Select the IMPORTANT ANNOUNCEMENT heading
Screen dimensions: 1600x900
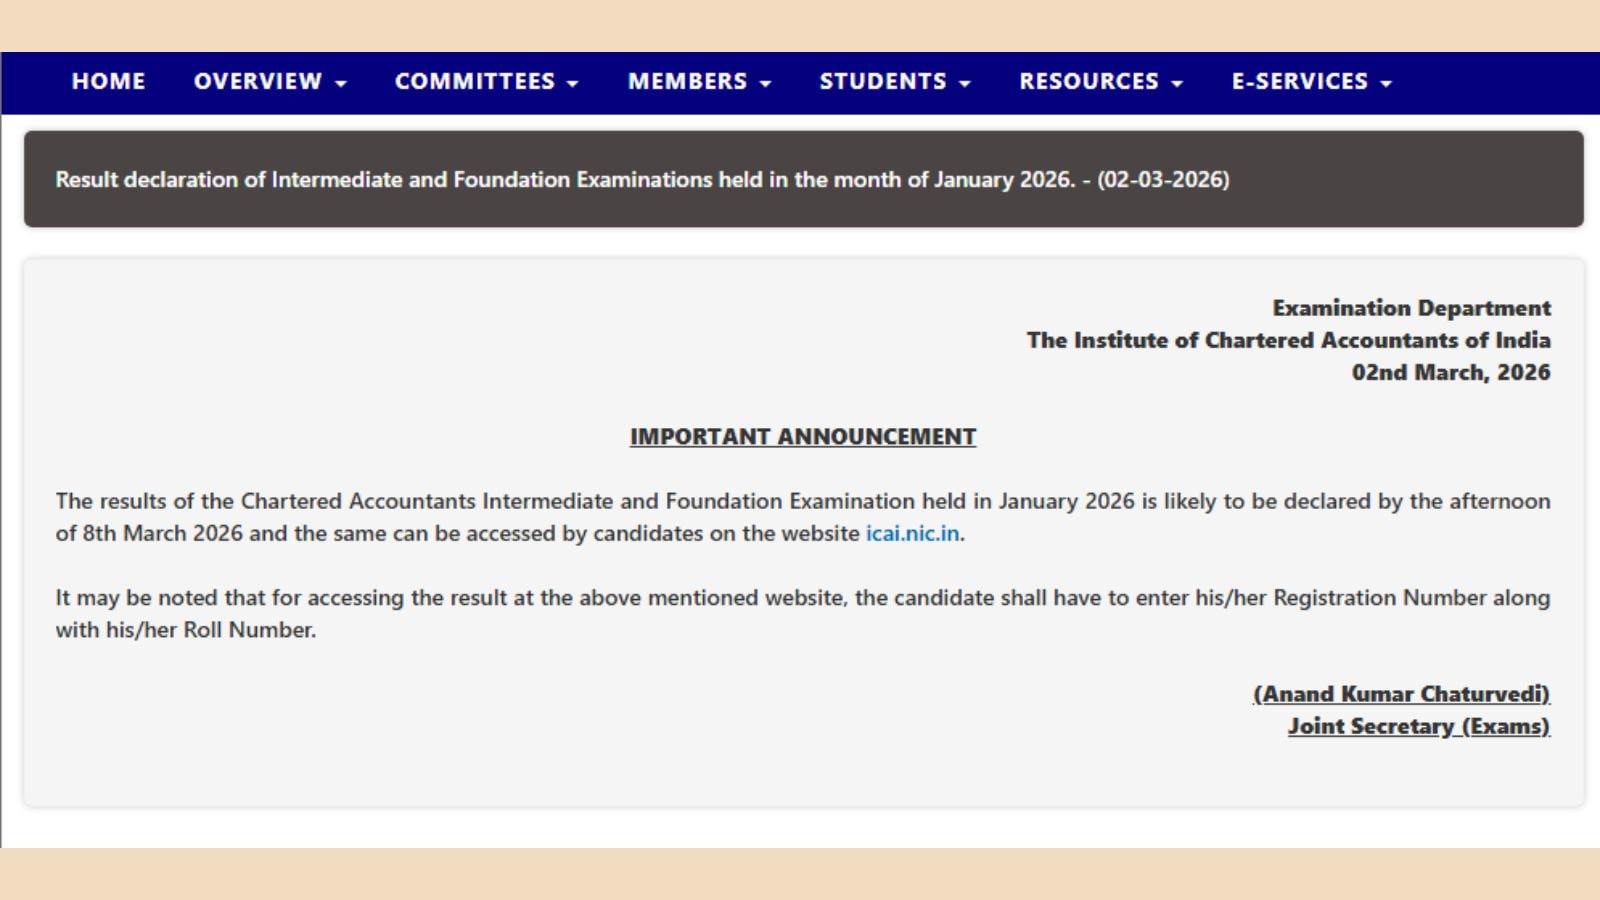coord(803,437)
